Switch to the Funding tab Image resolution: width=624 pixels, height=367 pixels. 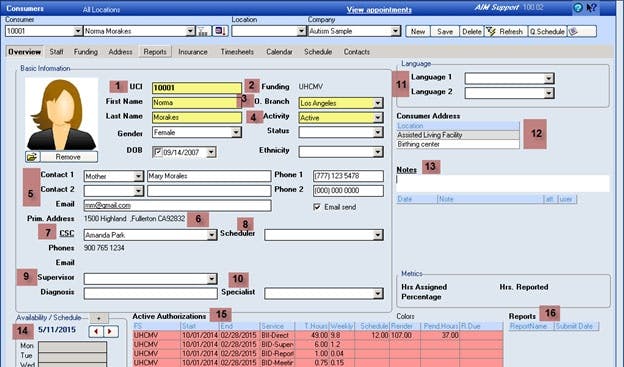(x=86, y=52)
